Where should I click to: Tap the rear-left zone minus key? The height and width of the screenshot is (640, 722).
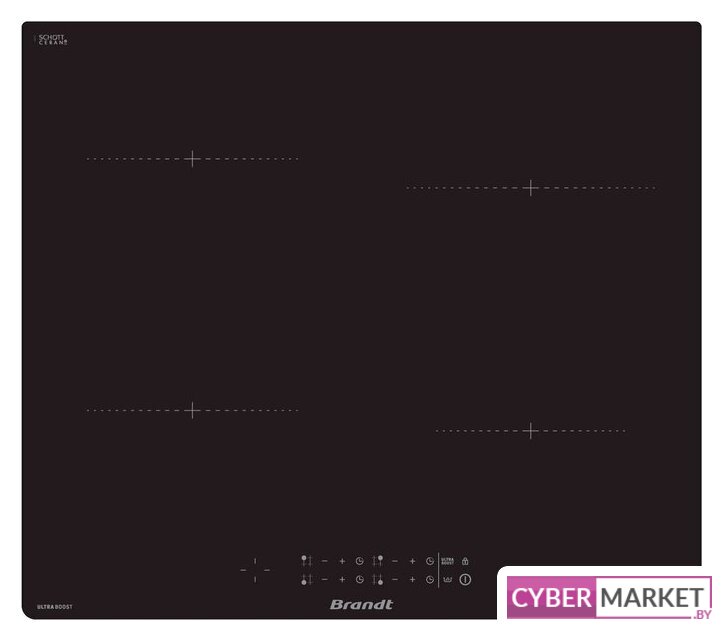click(324, 561)
